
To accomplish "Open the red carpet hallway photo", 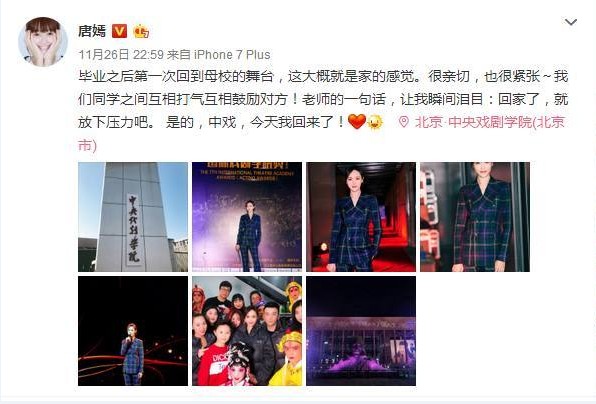I will 361,217.
